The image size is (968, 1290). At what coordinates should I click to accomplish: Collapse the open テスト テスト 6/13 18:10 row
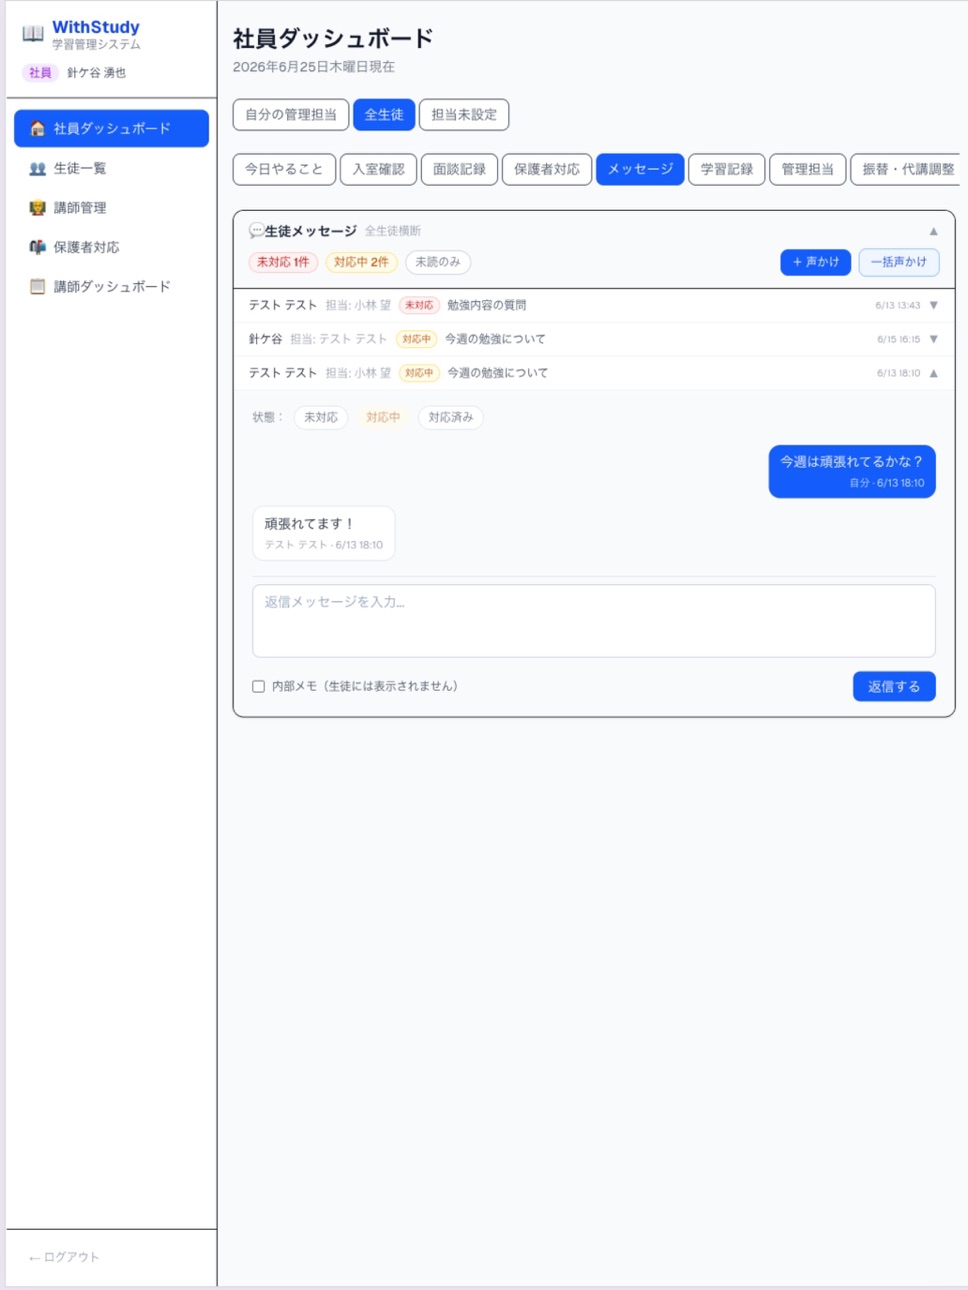click(x=594, y=373)
